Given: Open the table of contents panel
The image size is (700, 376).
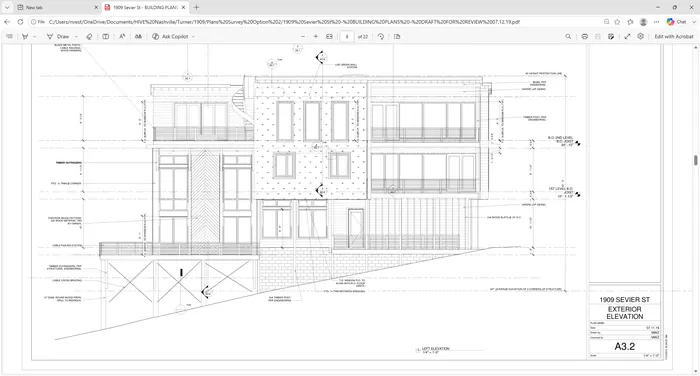Looking at the screenshot, I should [9, 37].
